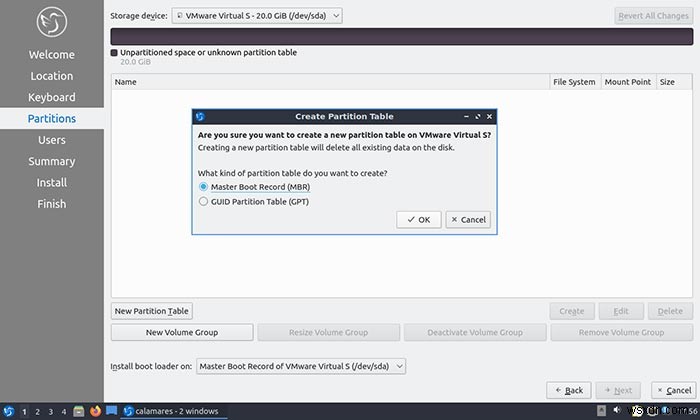Click the show desktop taskbar icon
Viewport: 700px width, 420px height.
click(x=112, y=411)
